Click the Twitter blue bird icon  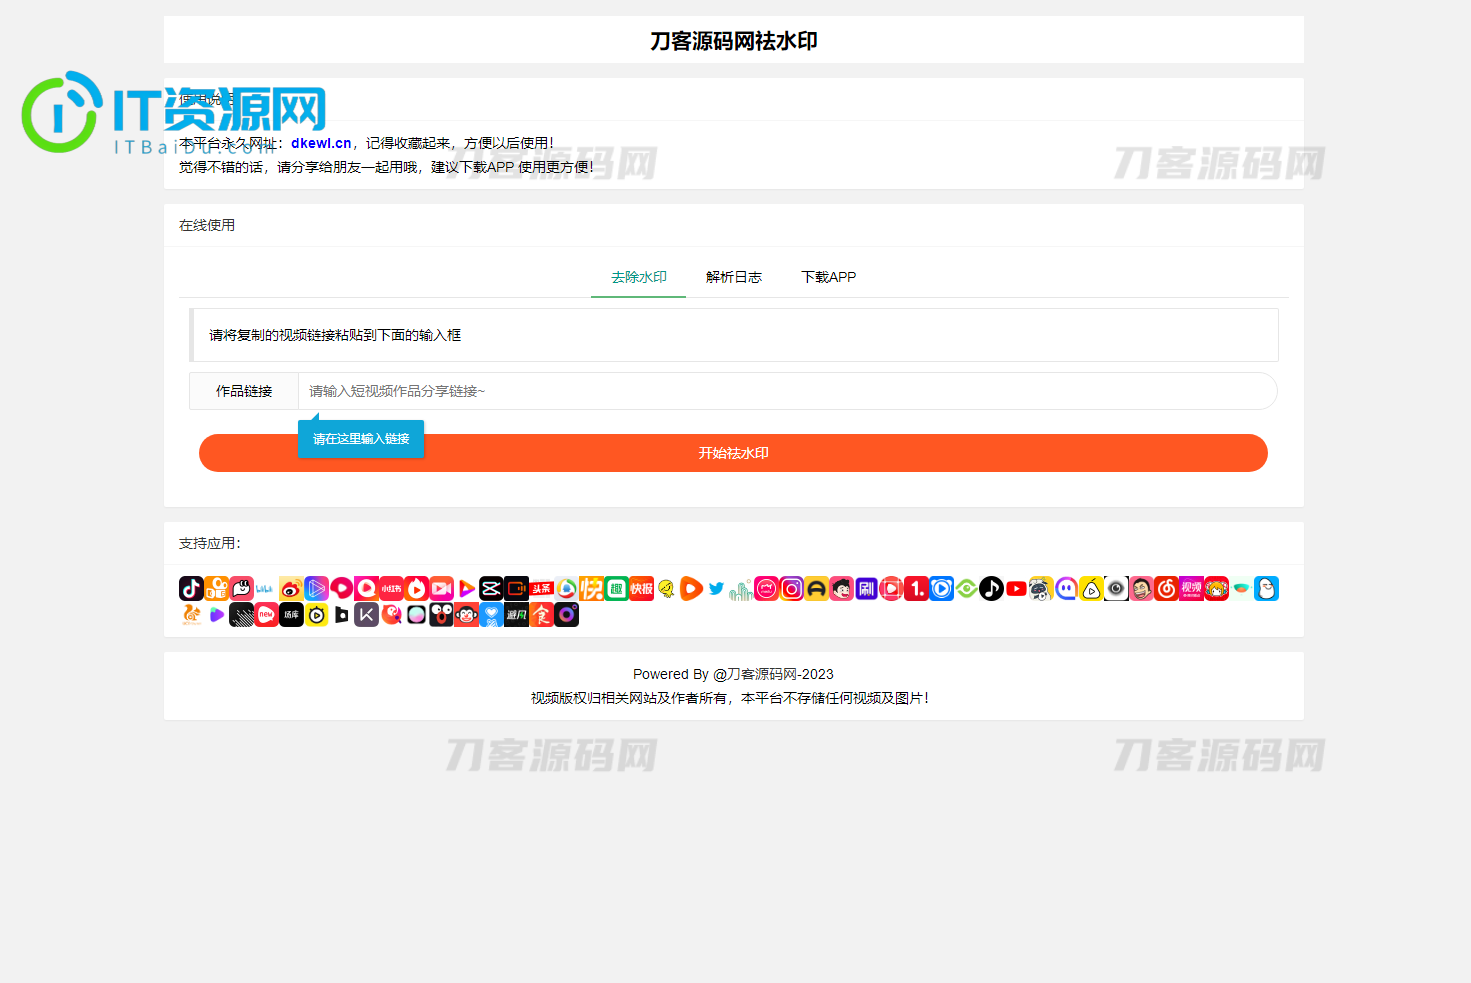(716, 588)
